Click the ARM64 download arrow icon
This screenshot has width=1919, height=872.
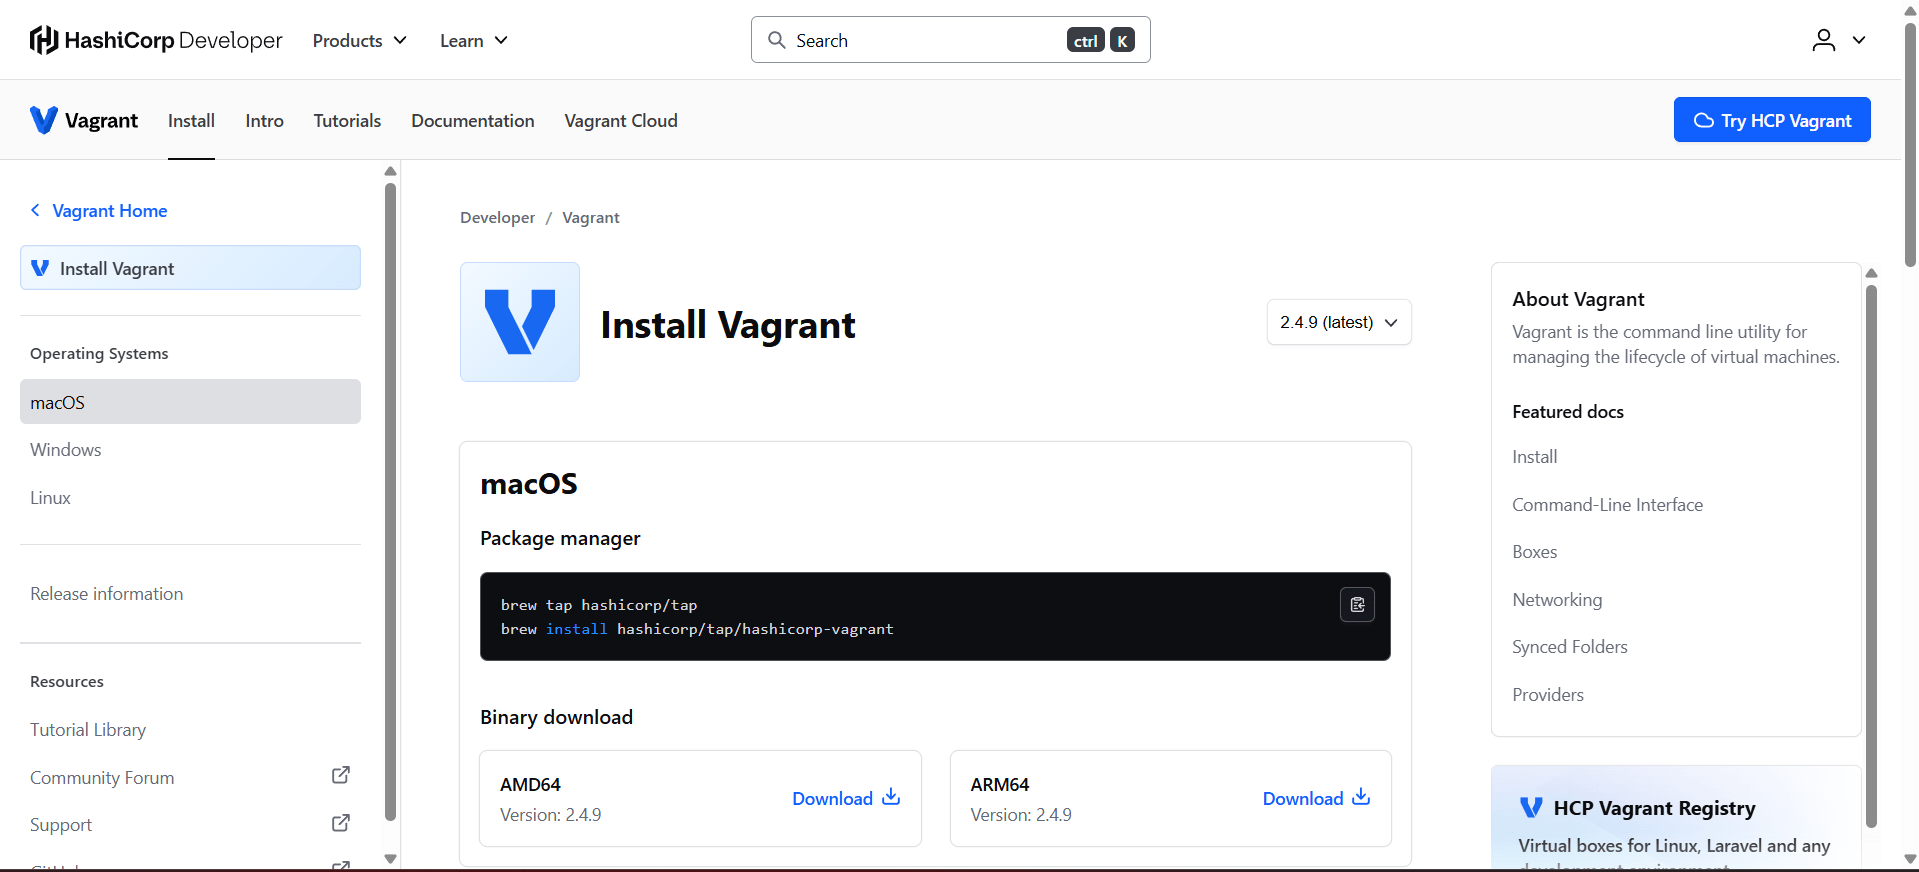[1361, 797]
